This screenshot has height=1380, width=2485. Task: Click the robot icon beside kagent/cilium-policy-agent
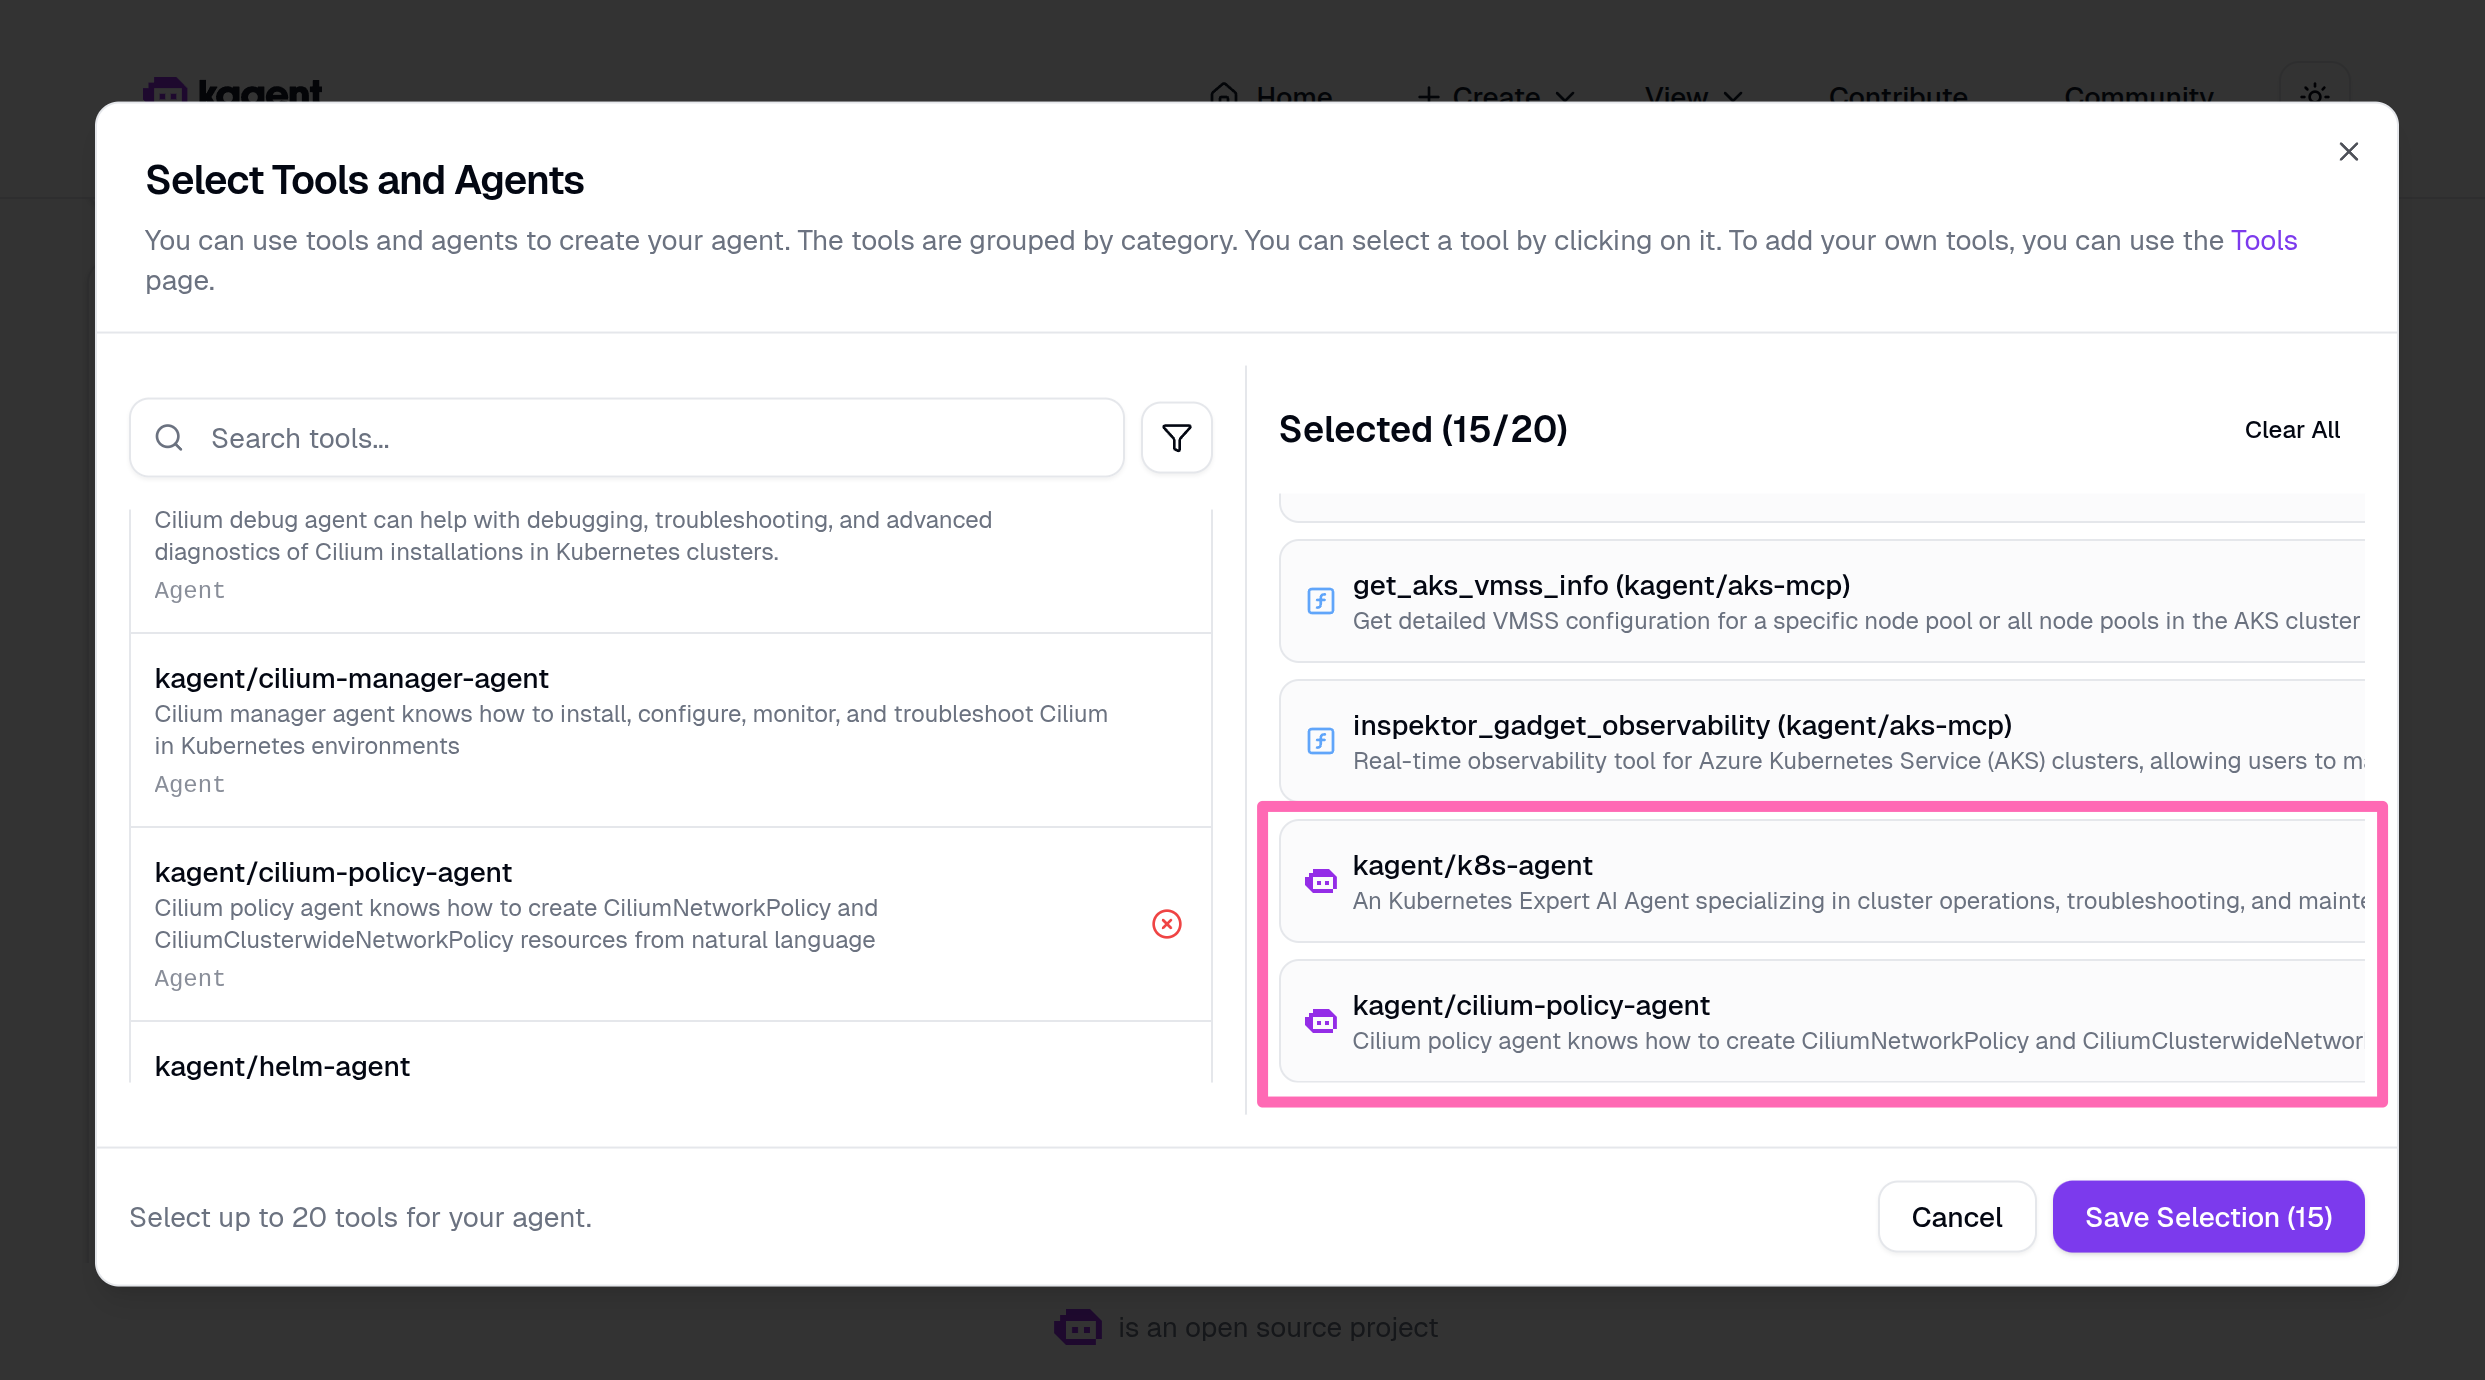tap(1320, 1021)
